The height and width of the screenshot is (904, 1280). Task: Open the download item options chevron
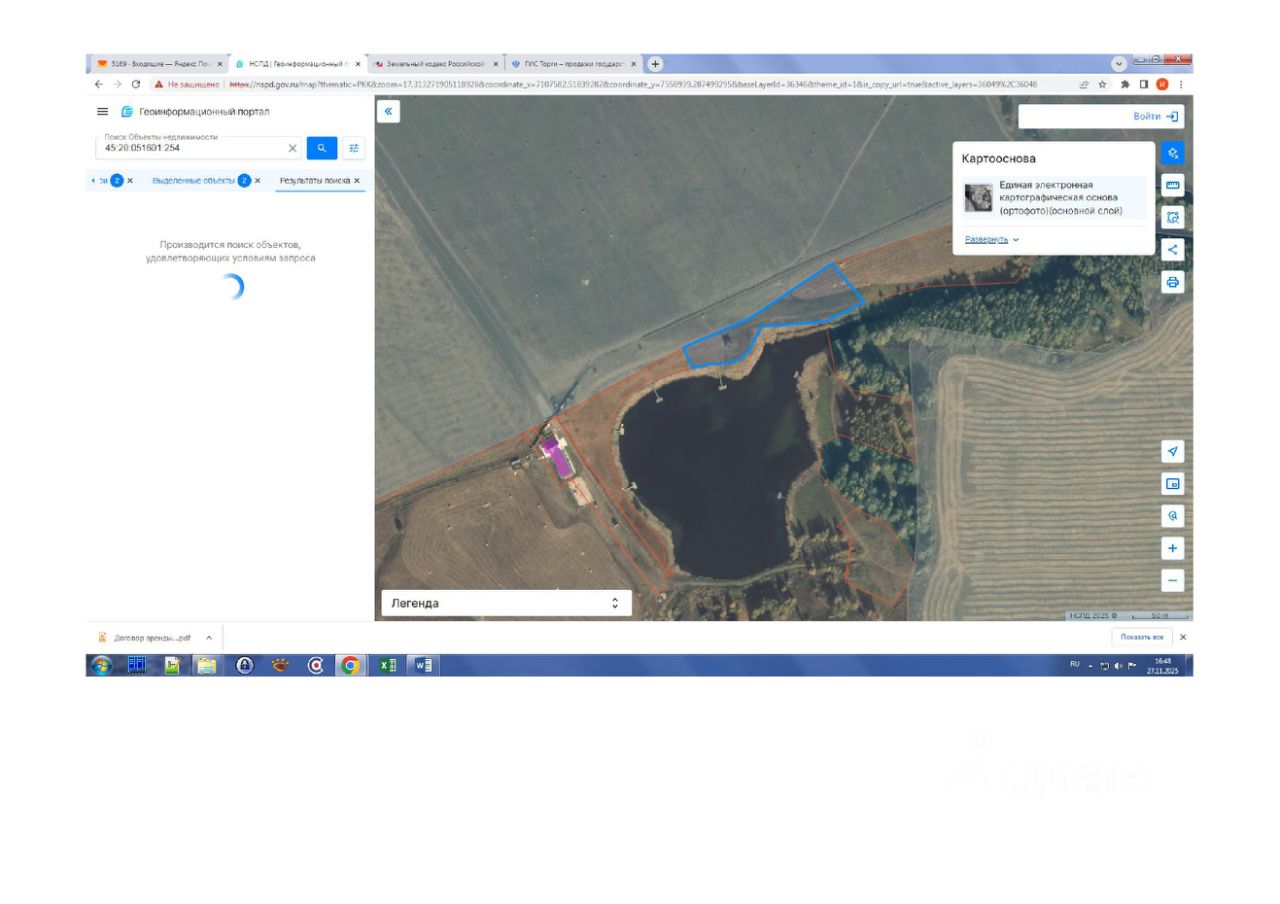point(209,637)
